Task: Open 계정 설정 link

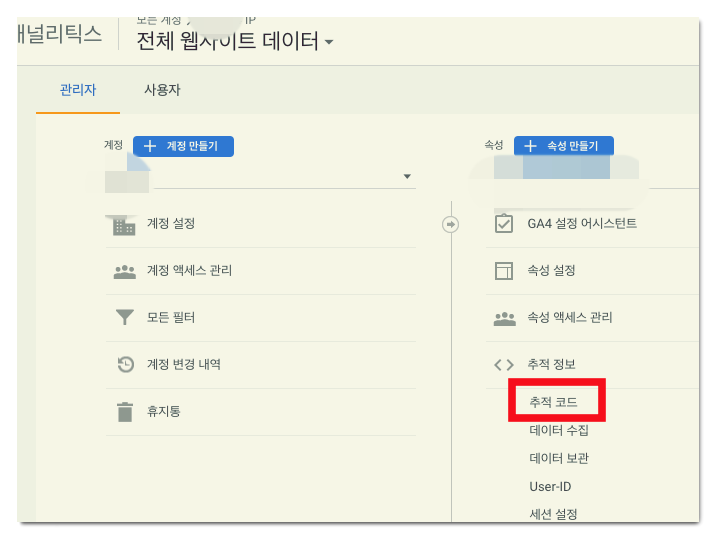Action: point(171,223)
